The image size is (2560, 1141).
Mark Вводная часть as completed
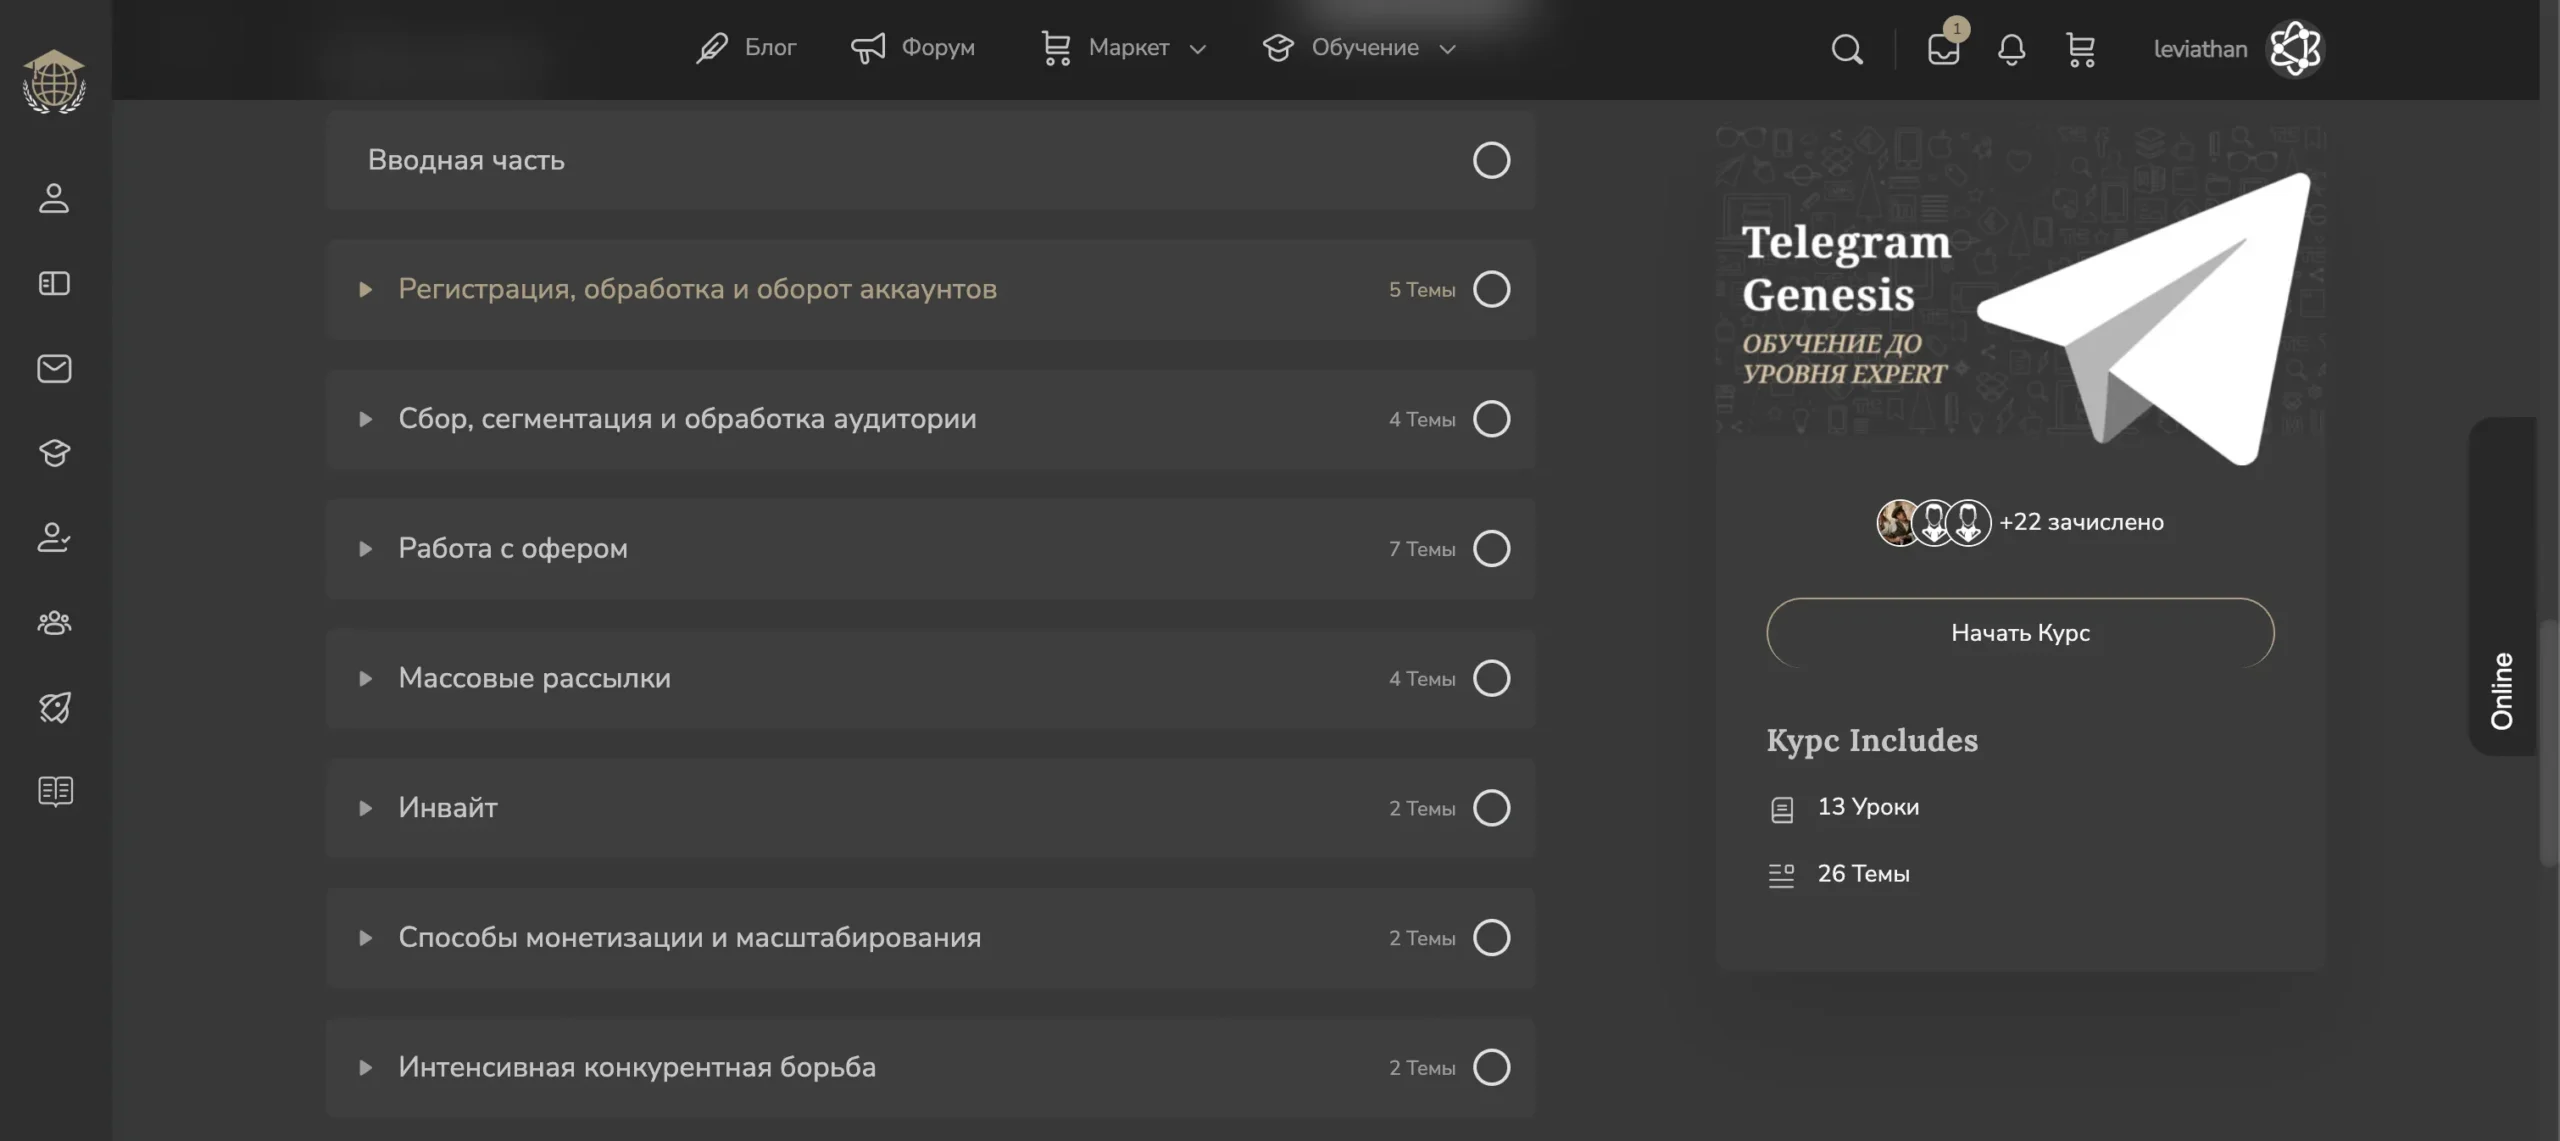click(x=1491, y=160)
